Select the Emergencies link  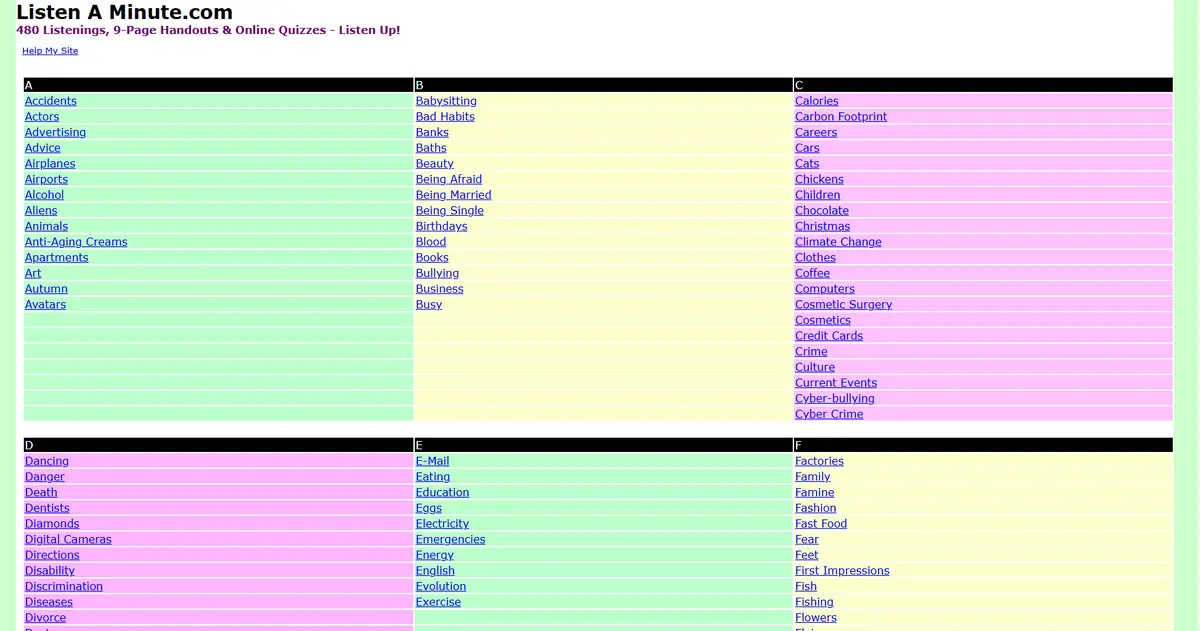click(450, 540)
